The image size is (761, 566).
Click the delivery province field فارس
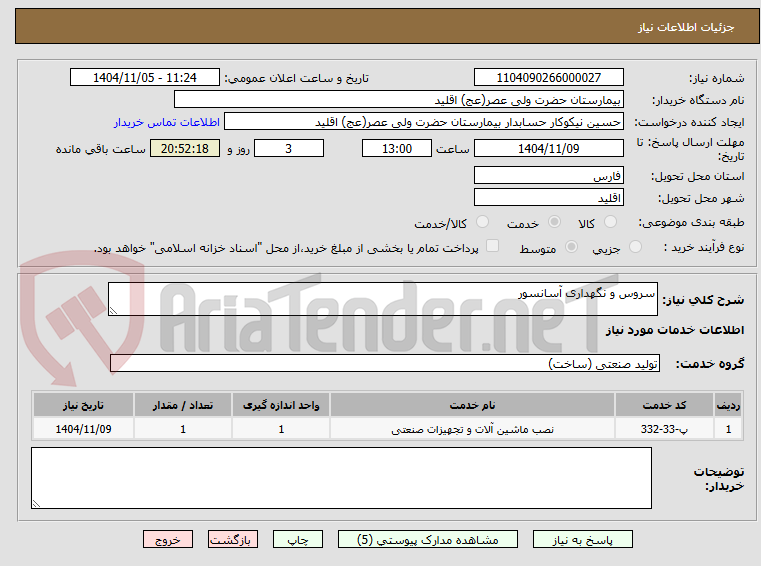(548, 176)
